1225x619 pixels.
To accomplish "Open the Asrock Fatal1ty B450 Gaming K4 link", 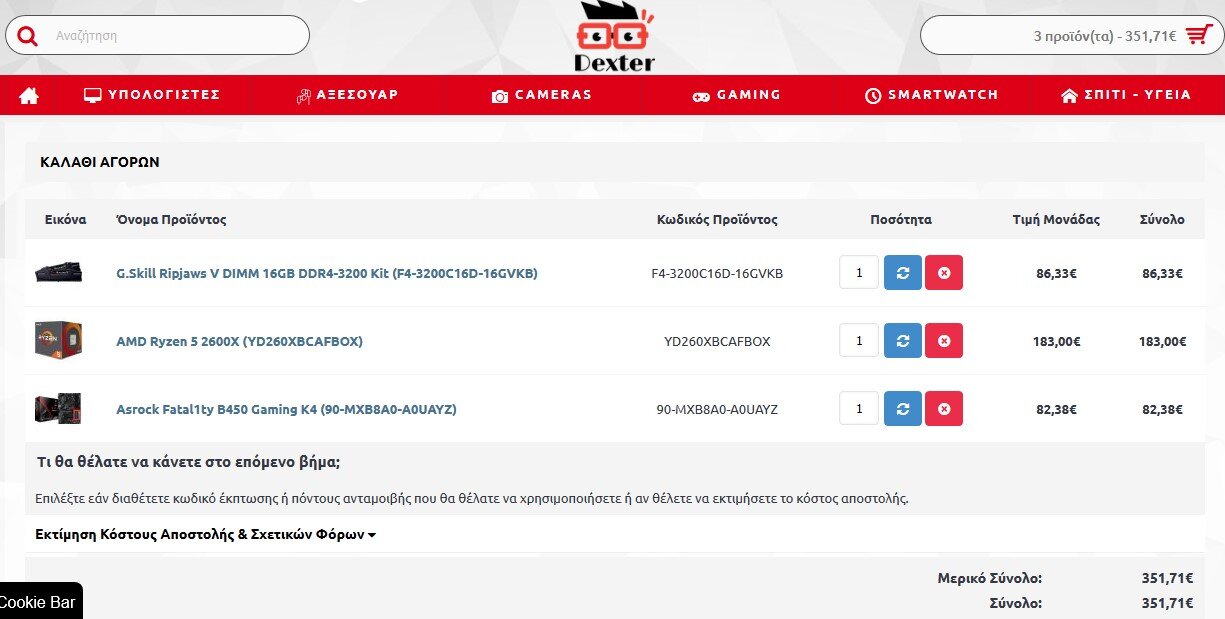I will tap(286, 409).
